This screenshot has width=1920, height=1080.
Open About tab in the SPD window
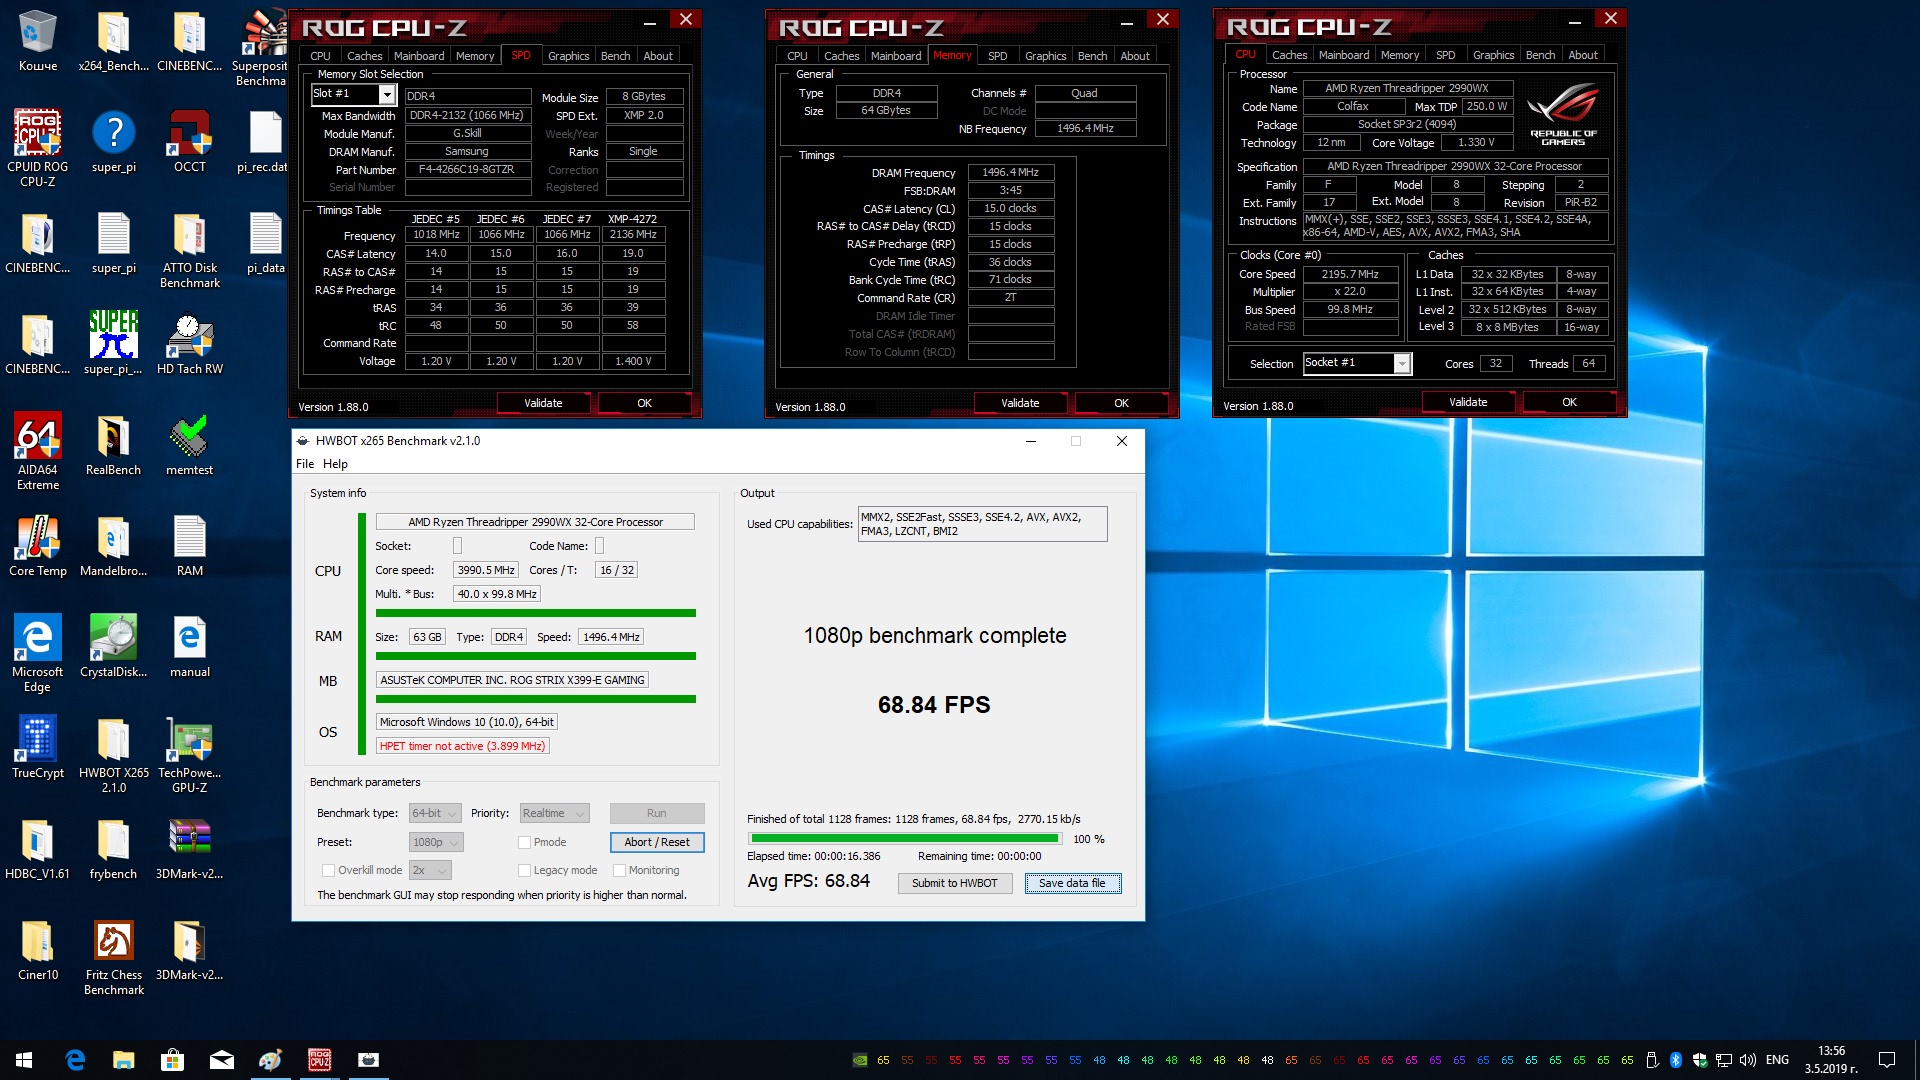click(x=658, y=56)
